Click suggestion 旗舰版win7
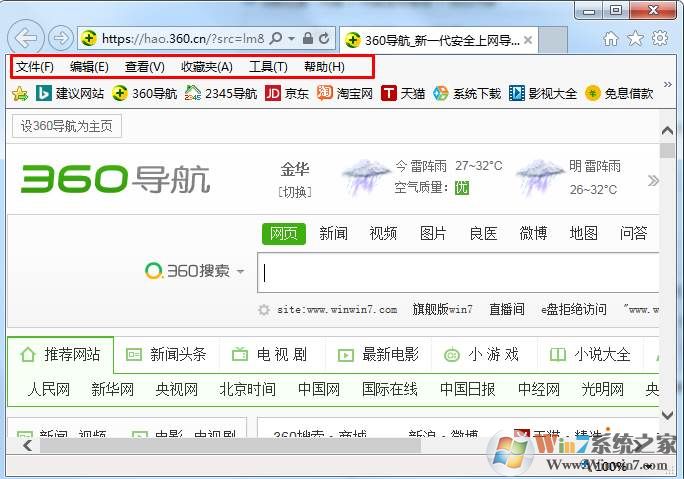The image size is (684, 479). (x=443, y=310)
